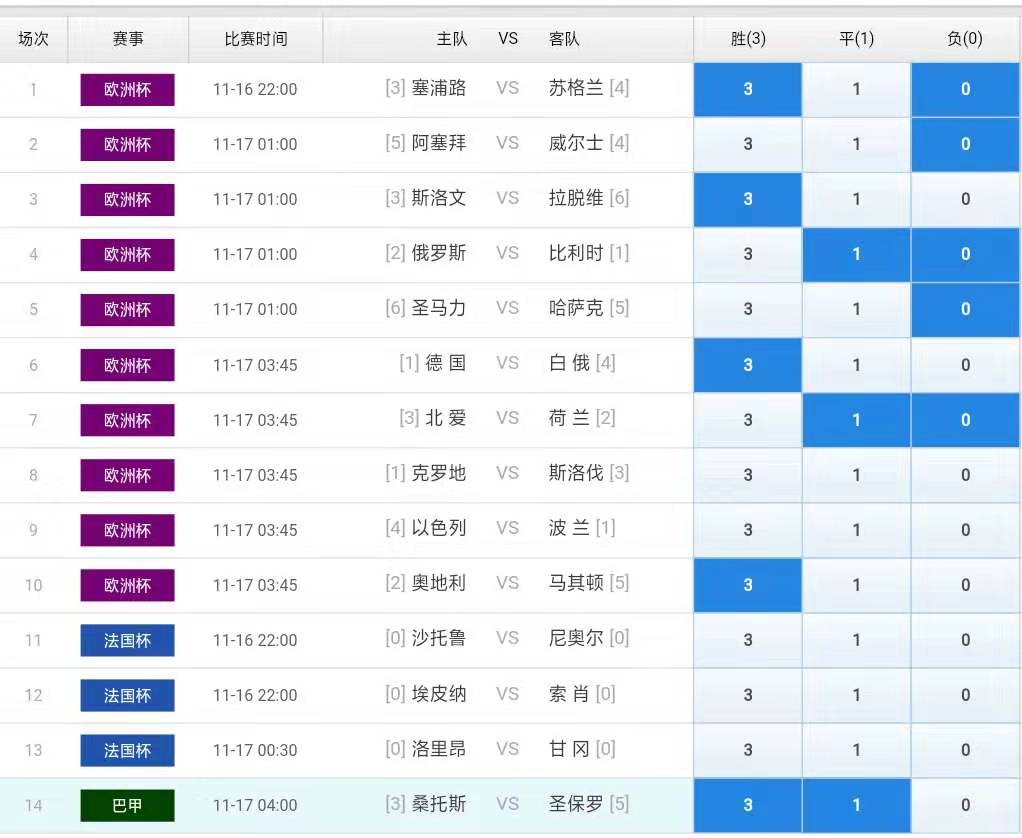Select win (3) for 阿塞拜 vs 威尔士
Image resolution: width=1022 pixels, height=838 pixels.
tap(748, 144)
